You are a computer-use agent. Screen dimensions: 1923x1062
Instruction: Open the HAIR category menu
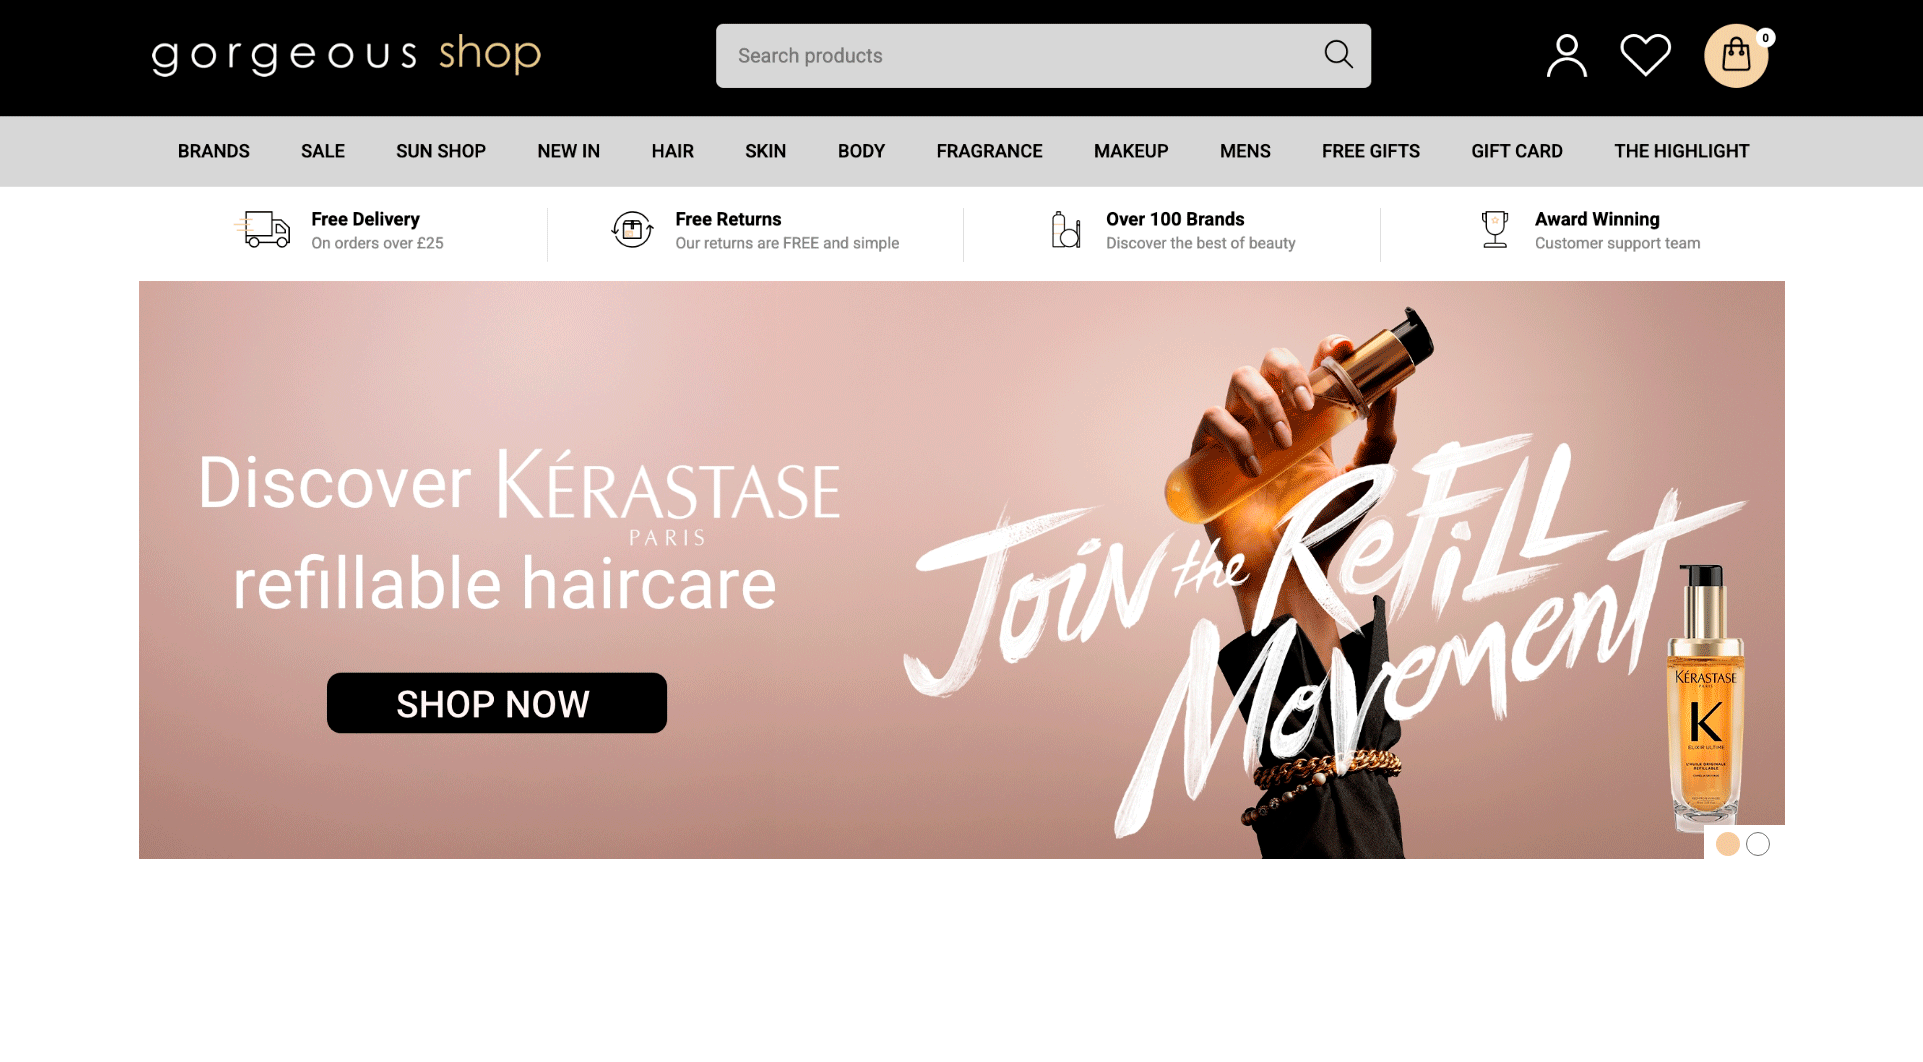672,151
